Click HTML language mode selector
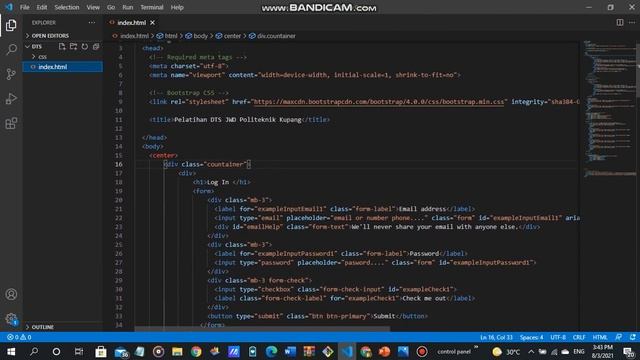Image resolution: width=640 pixels, height=360 pixels. pos(600,337)
